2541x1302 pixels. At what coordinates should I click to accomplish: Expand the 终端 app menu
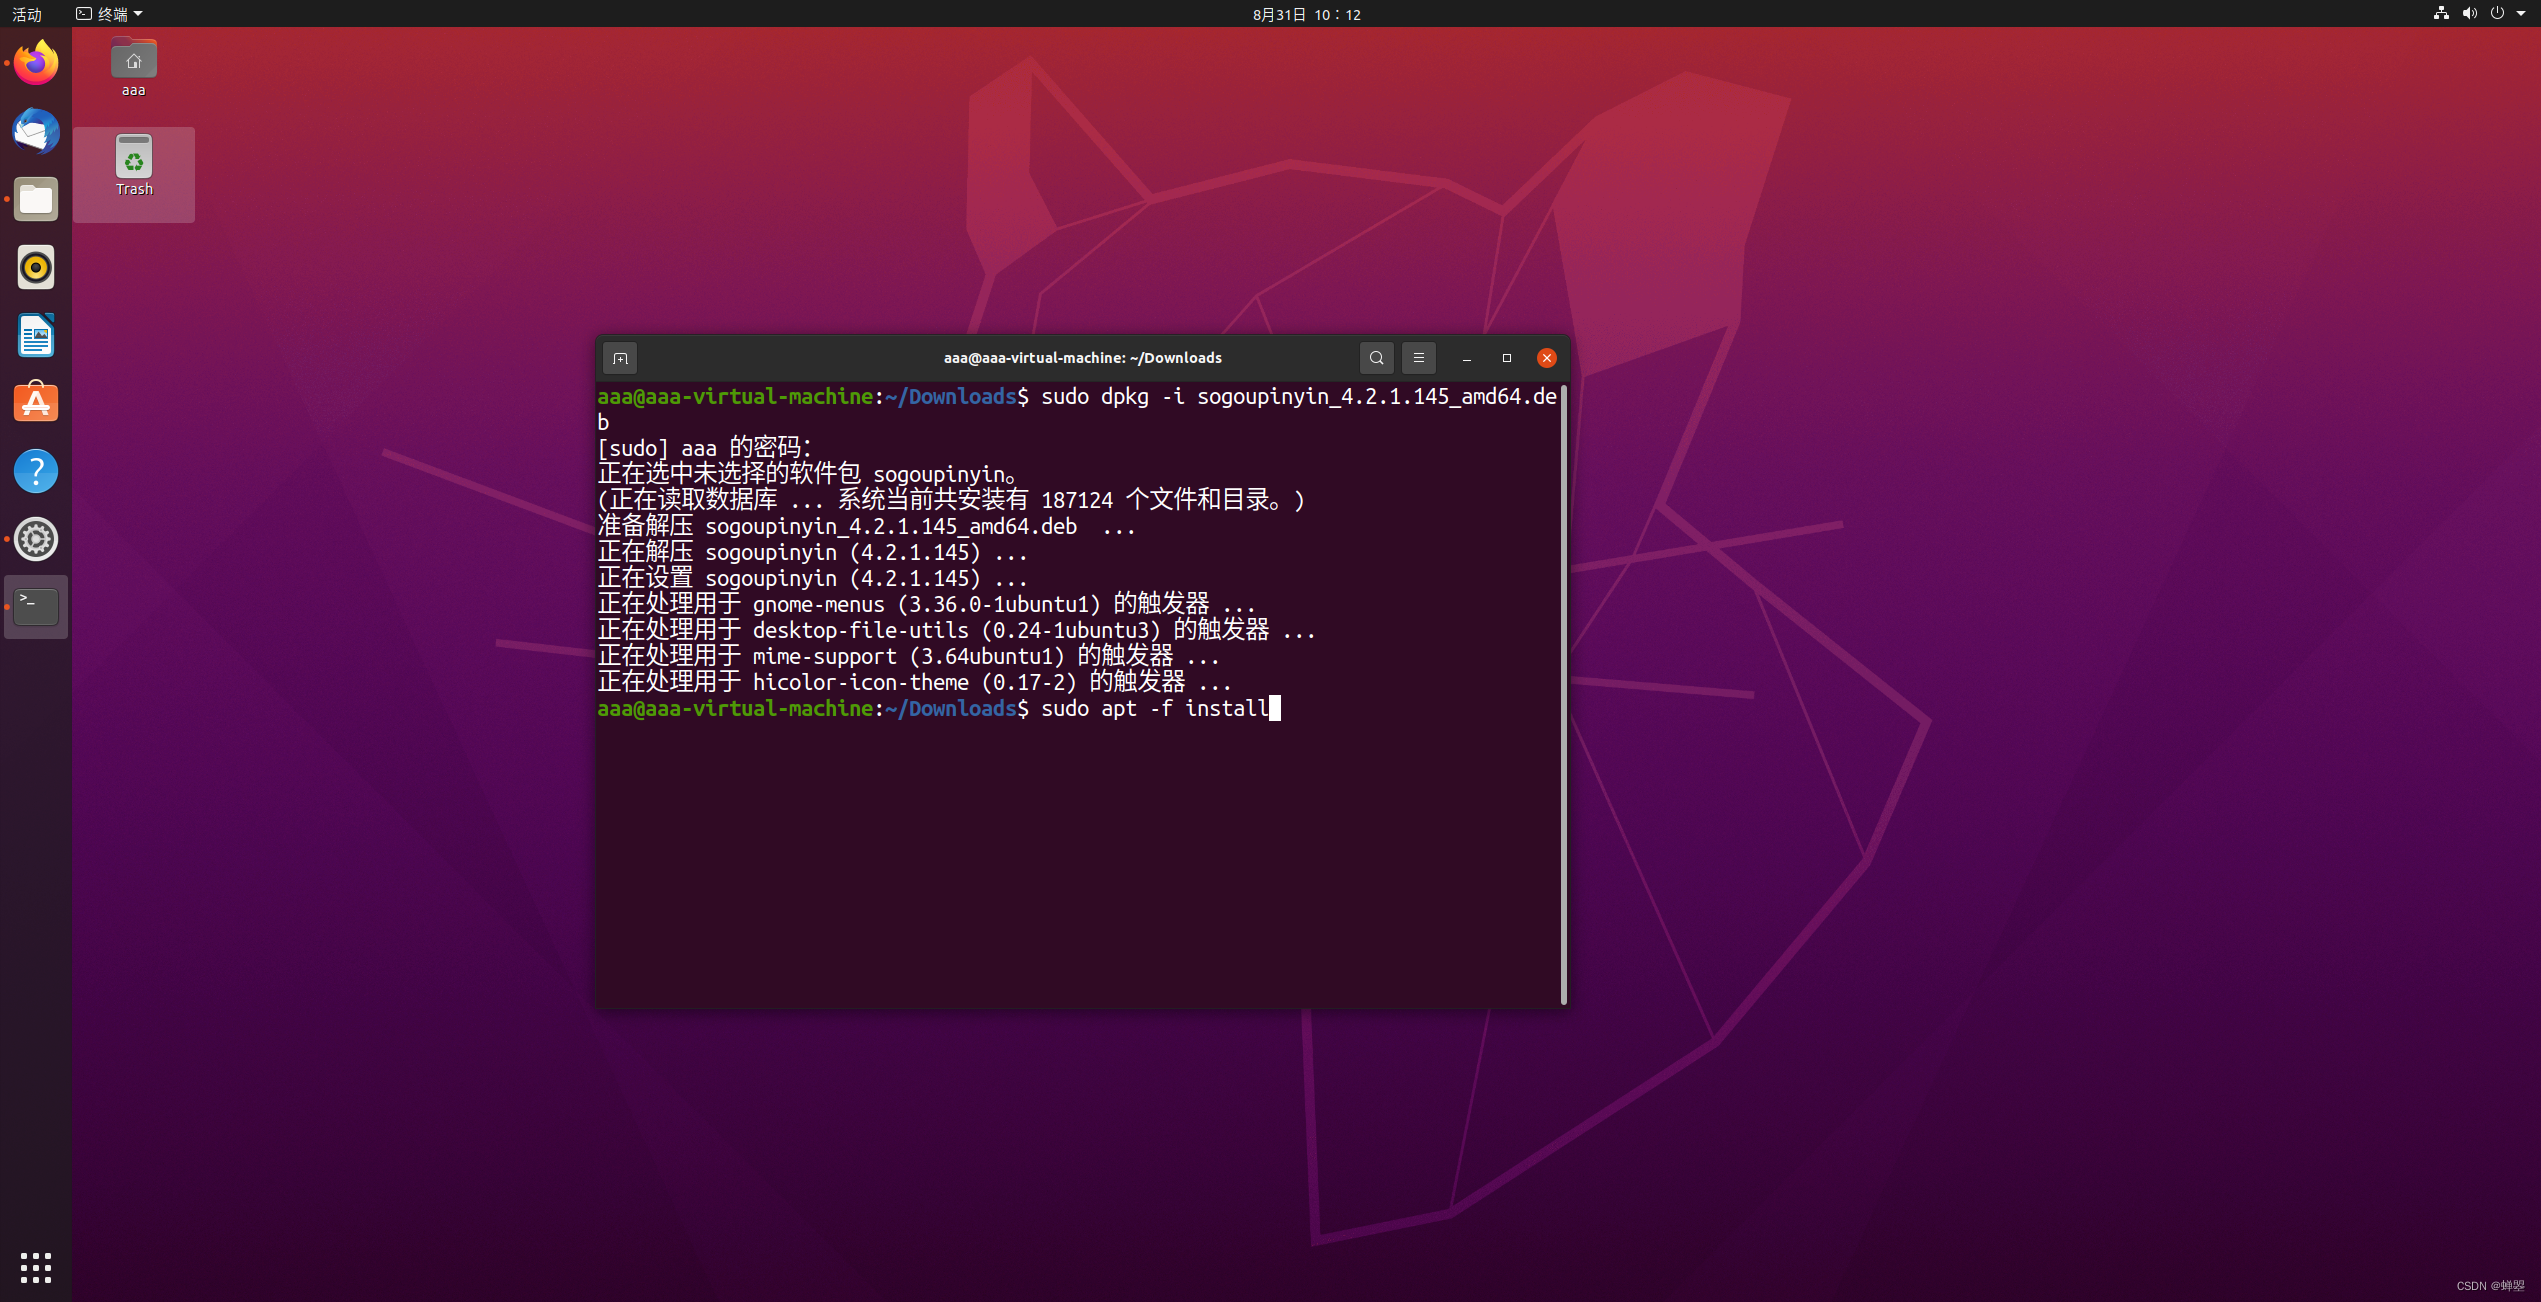click(x=110, y=14)
